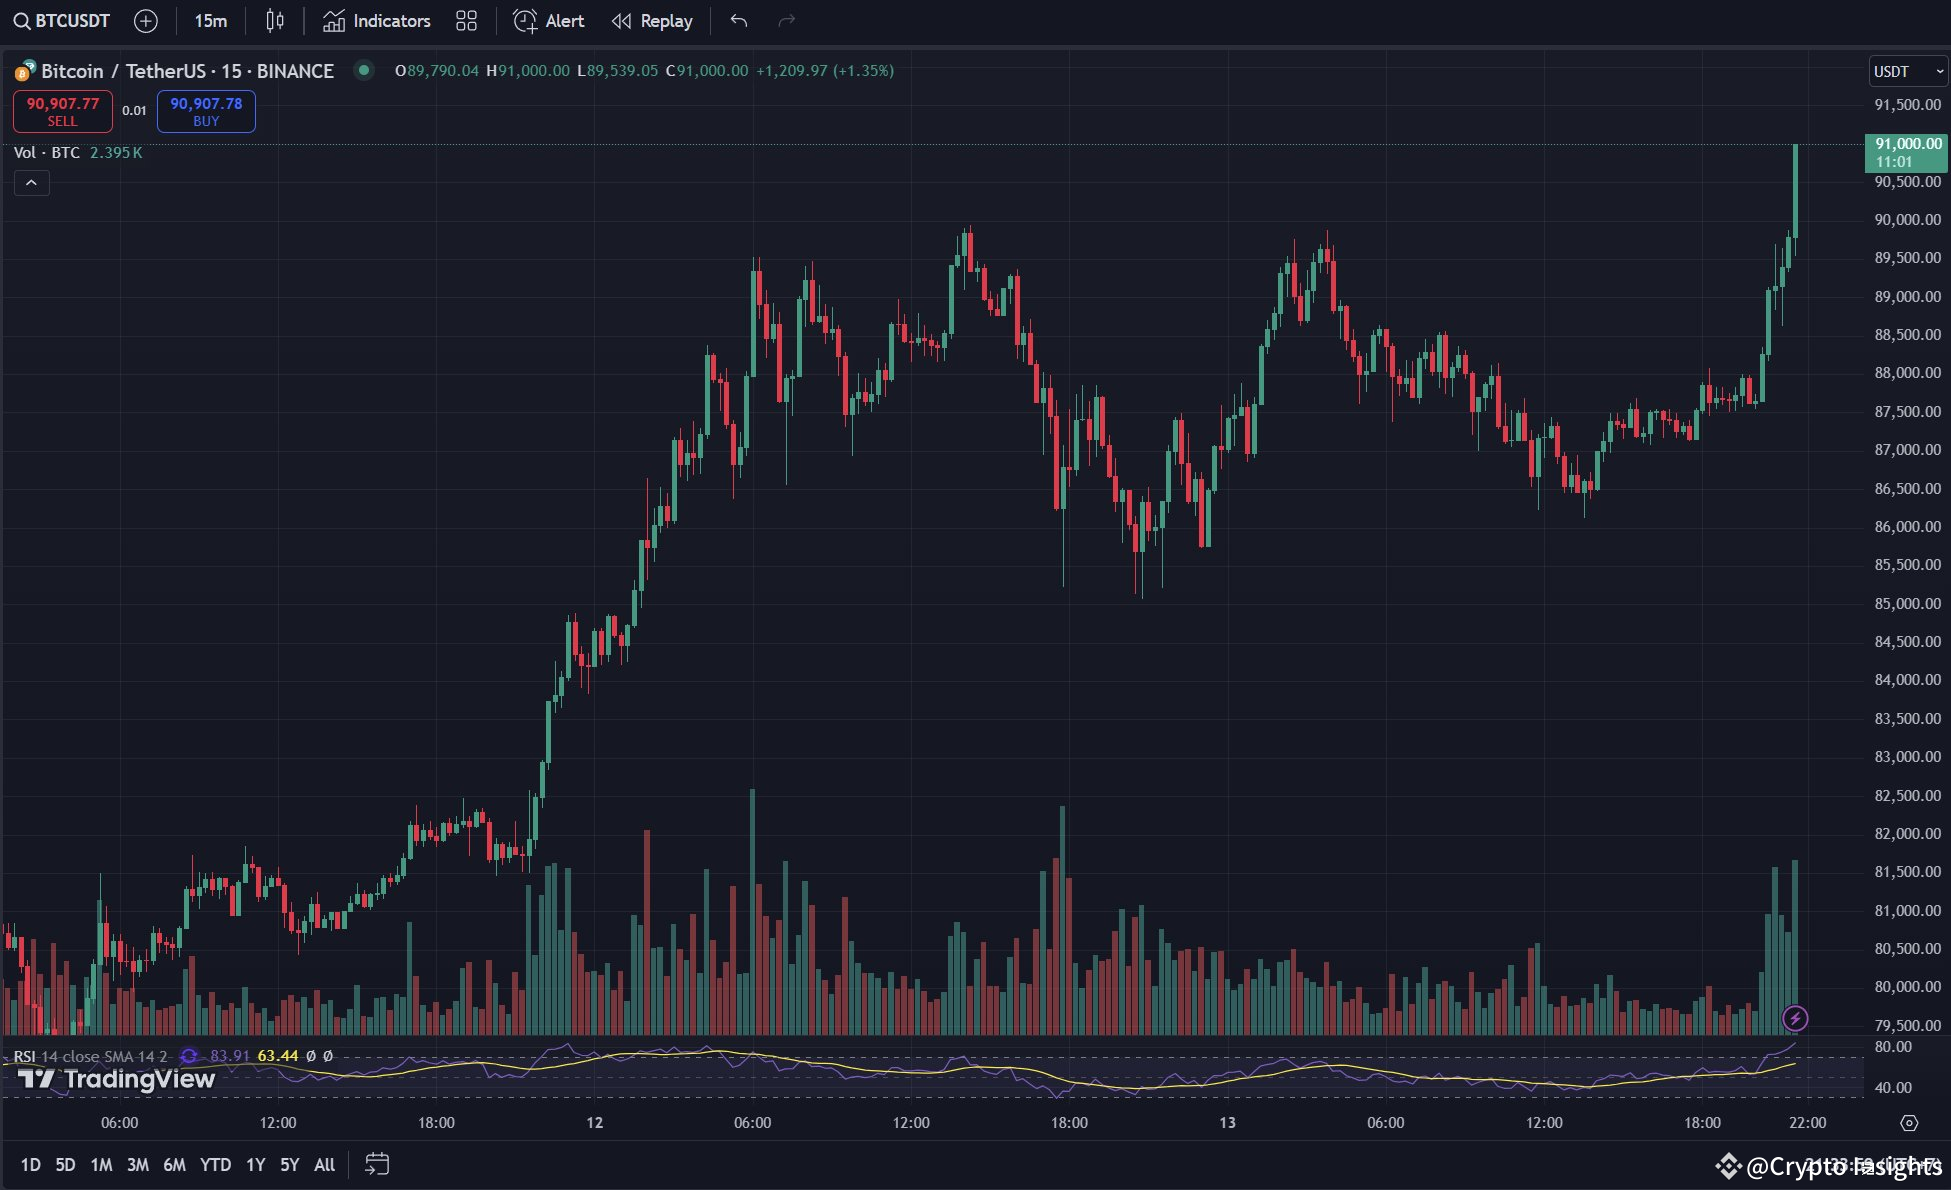Open the go-to-date calendar icon
Screen dimensions: 1951x1190
[x=378, y=1164]
